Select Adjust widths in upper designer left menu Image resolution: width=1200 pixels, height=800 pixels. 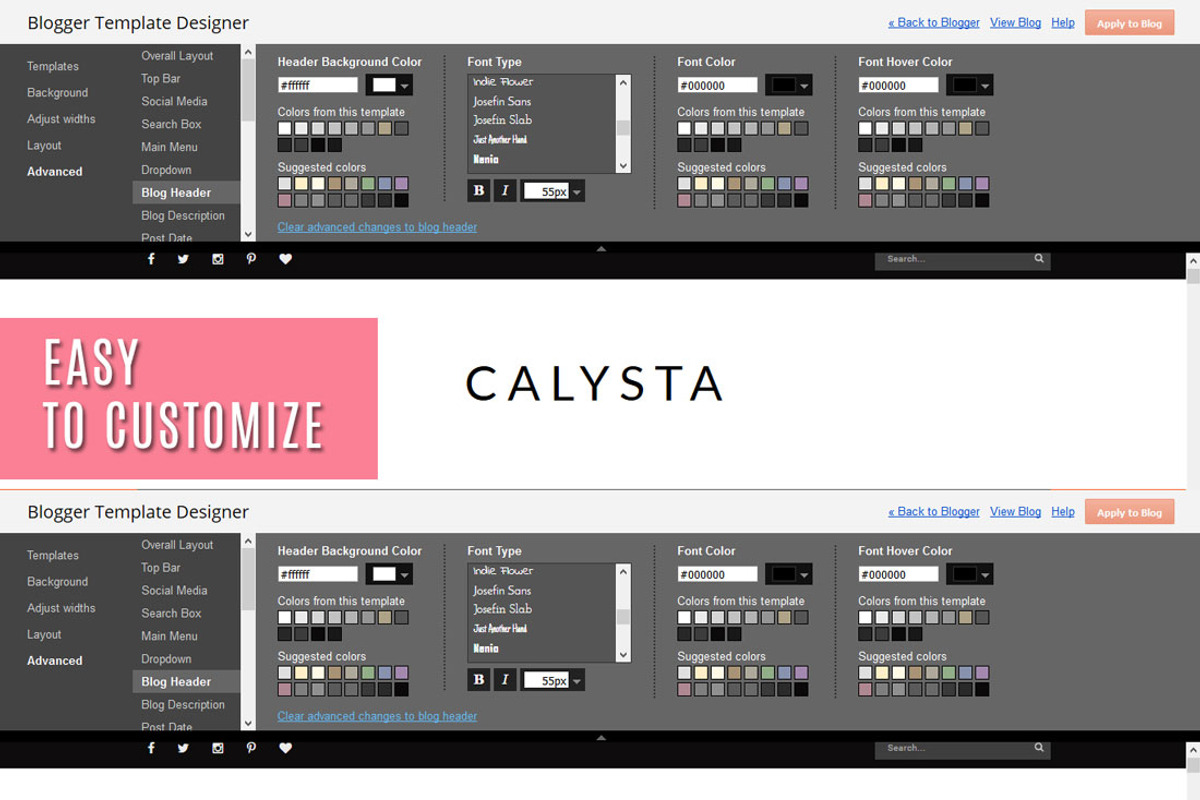coord(61,119)
